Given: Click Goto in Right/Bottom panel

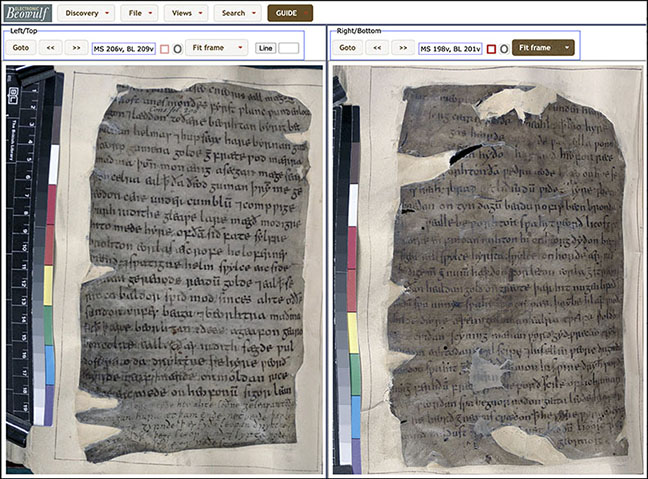Looking at the screenshot, I should (347, 48).
